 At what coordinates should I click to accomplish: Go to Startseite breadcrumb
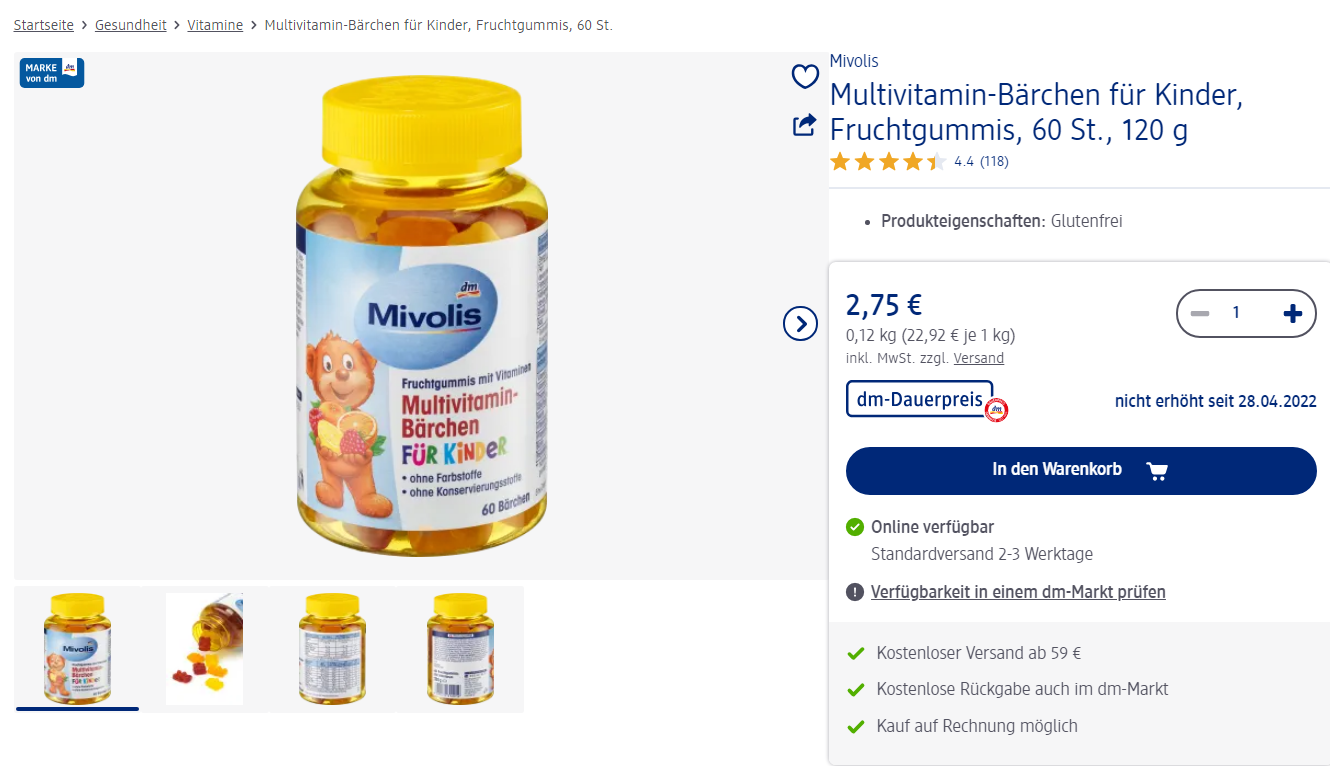tap(44, 25)
